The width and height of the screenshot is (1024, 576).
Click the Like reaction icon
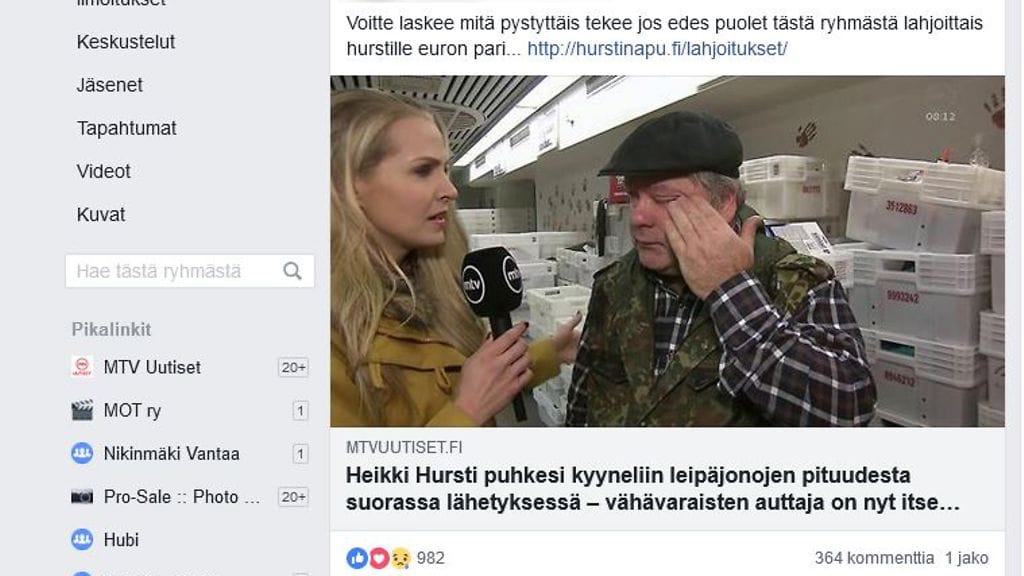point(357,558)
